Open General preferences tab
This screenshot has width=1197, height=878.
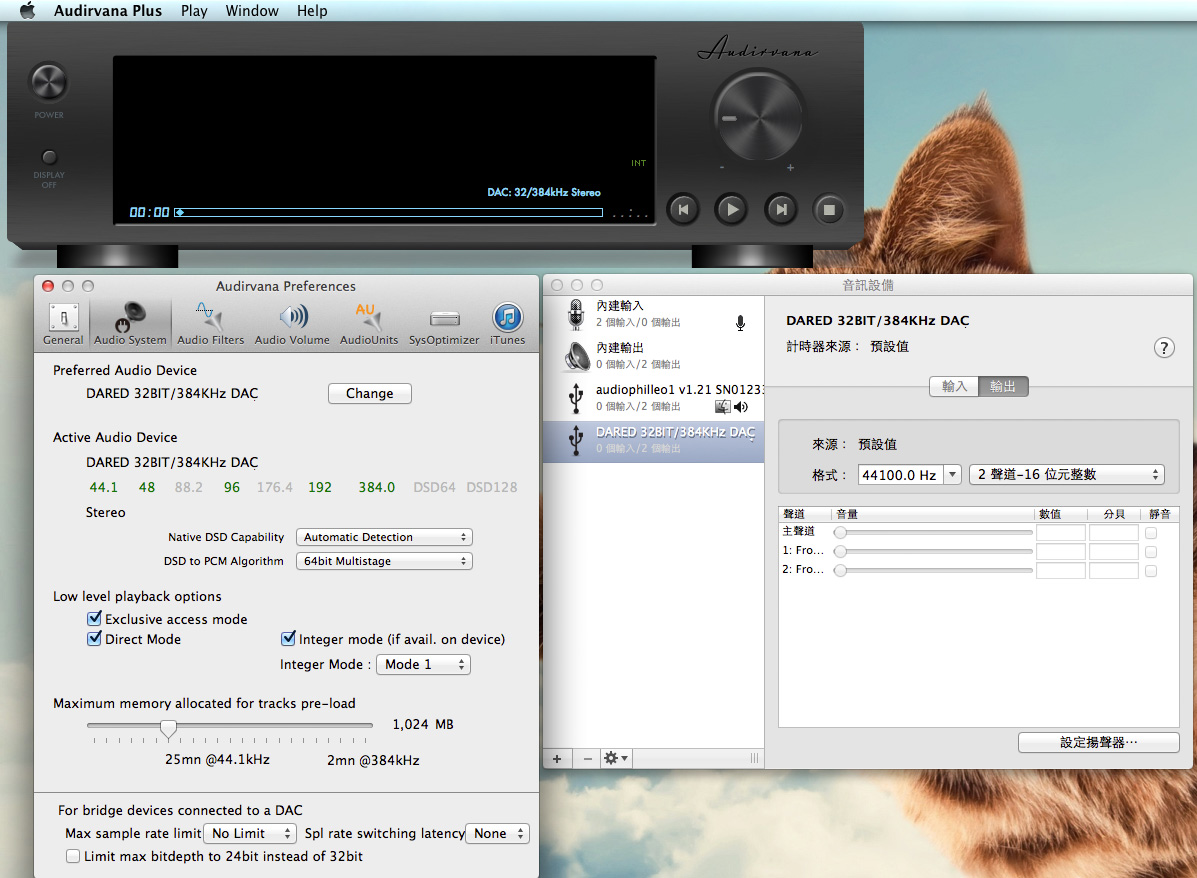pyautogui.click(x=63, y=324)
